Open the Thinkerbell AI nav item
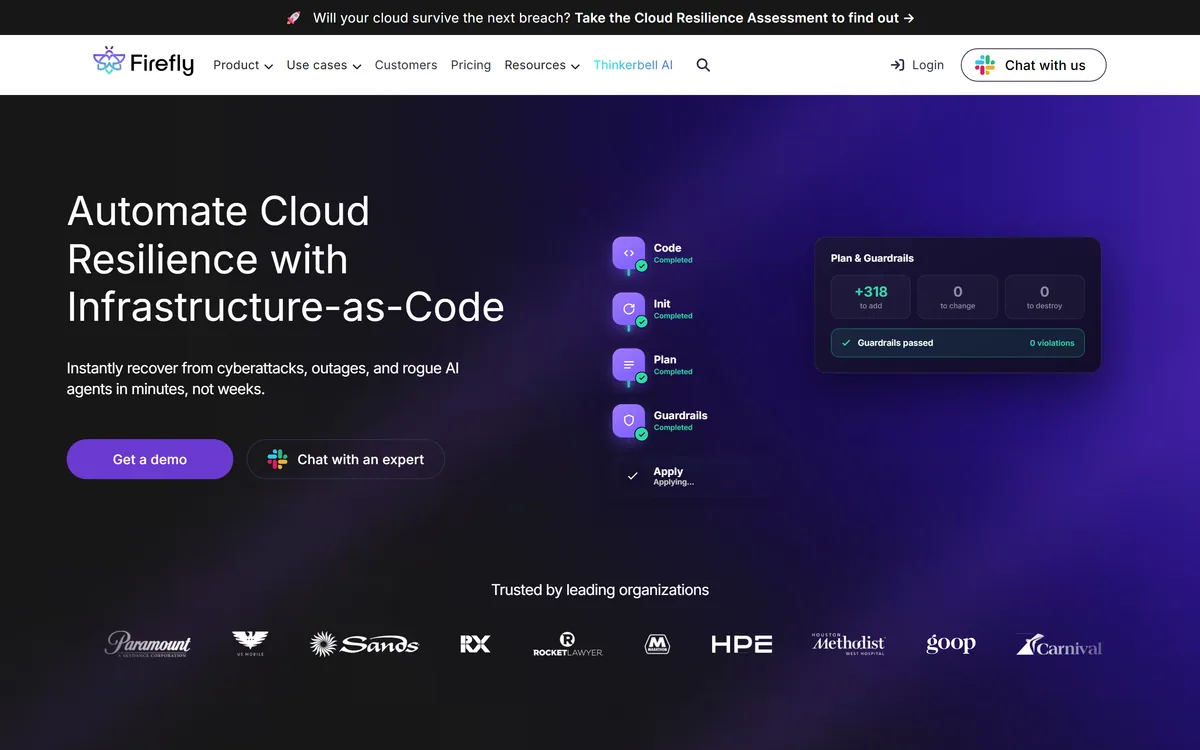The image size is (1200, 750). pyautogui.click(x=633, y=65)
